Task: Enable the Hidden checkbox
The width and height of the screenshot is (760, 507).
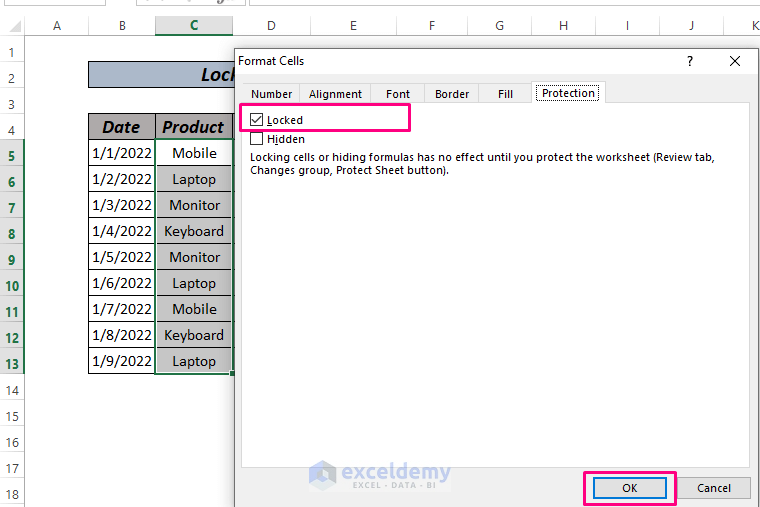Action: click(256, 139)
